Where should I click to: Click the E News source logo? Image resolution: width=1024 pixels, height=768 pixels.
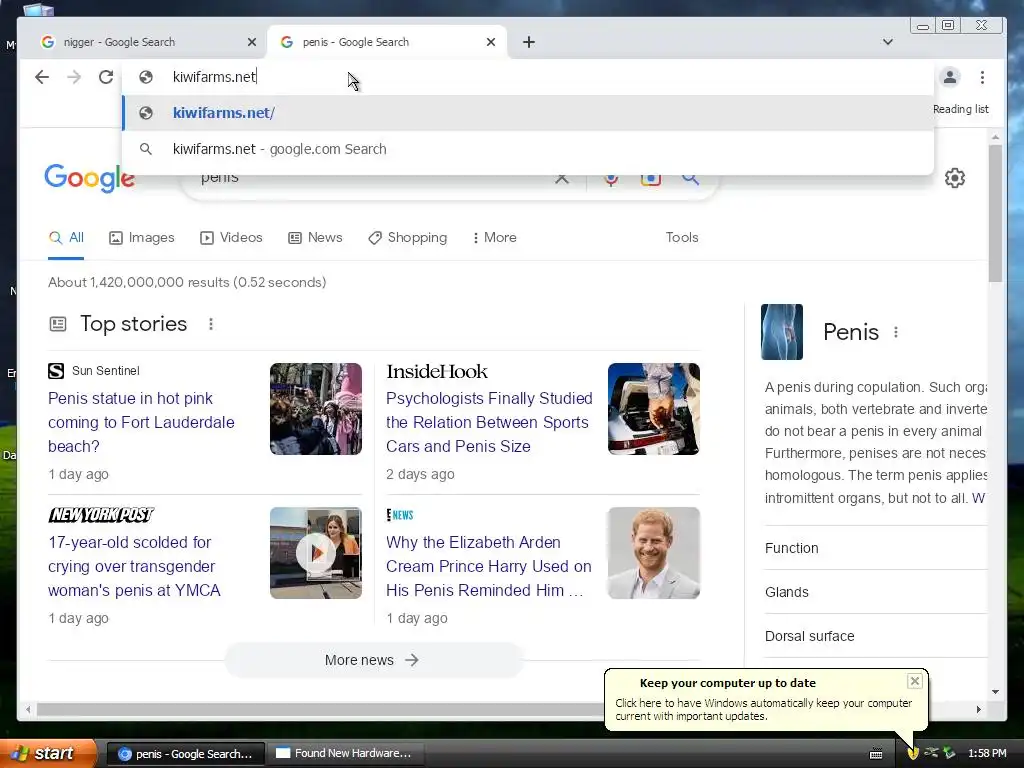(x=400, y=515)
